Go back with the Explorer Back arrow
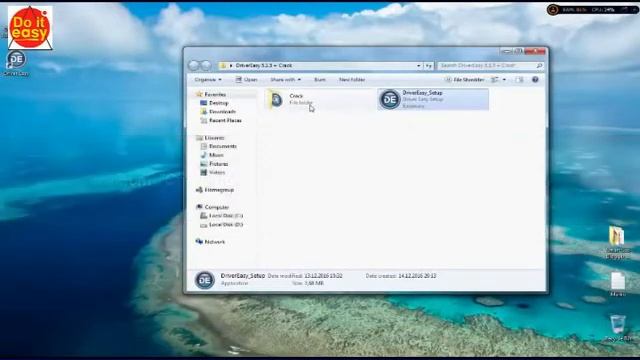640x360 pixels. pos(194,65)
